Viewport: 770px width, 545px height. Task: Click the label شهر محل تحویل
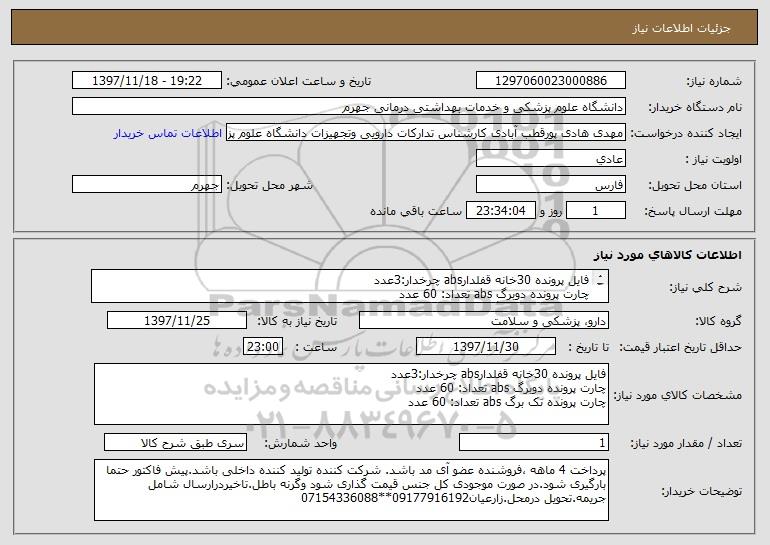[x=269, y=185]
